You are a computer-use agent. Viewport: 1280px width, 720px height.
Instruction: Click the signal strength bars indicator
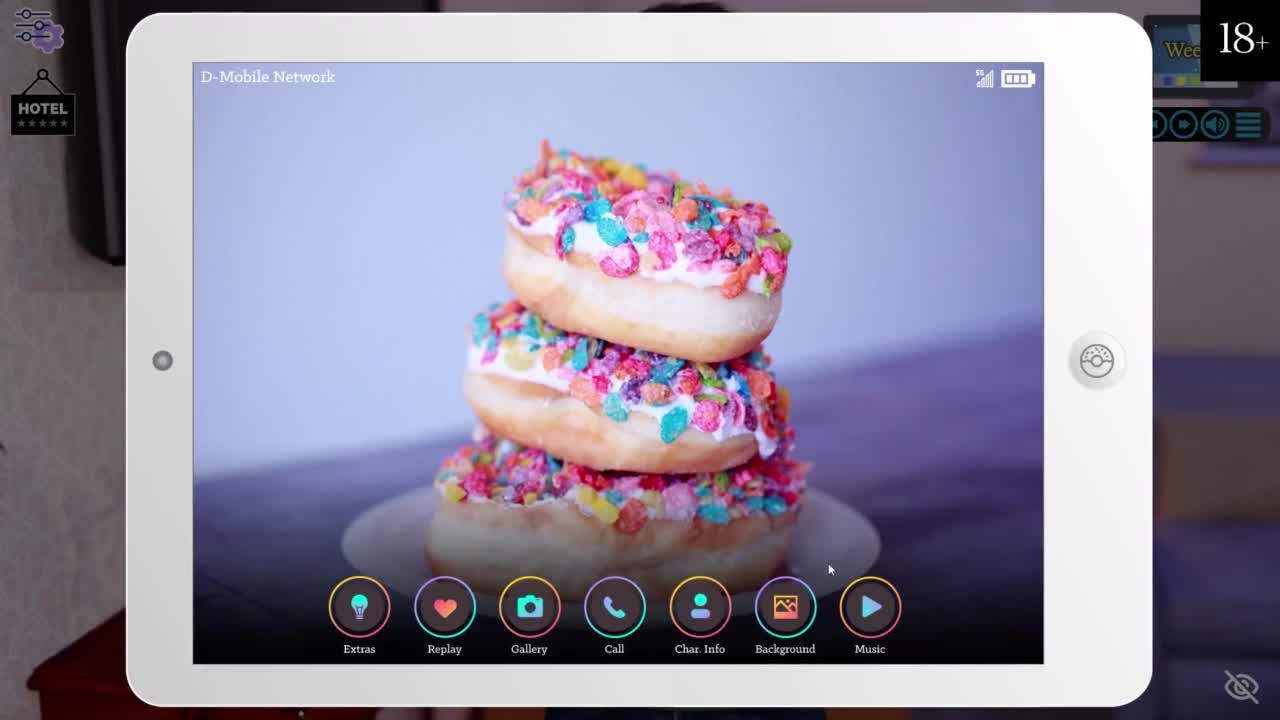pos(985,79)
